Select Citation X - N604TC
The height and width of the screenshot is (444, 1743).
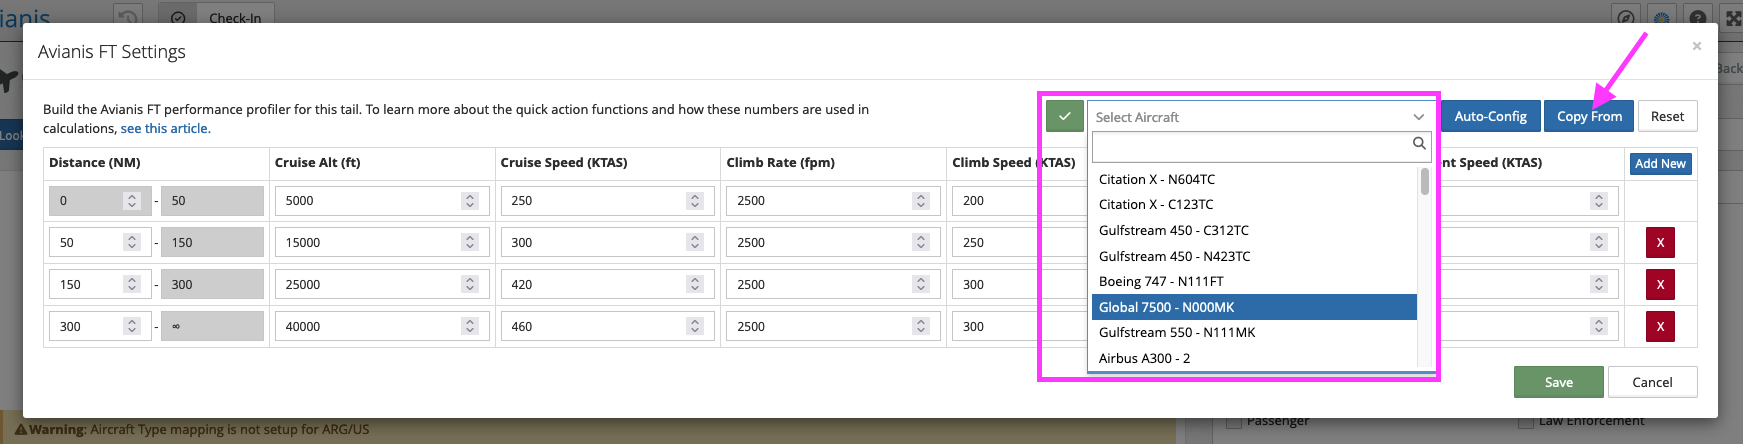click(x=1254, y=179)
